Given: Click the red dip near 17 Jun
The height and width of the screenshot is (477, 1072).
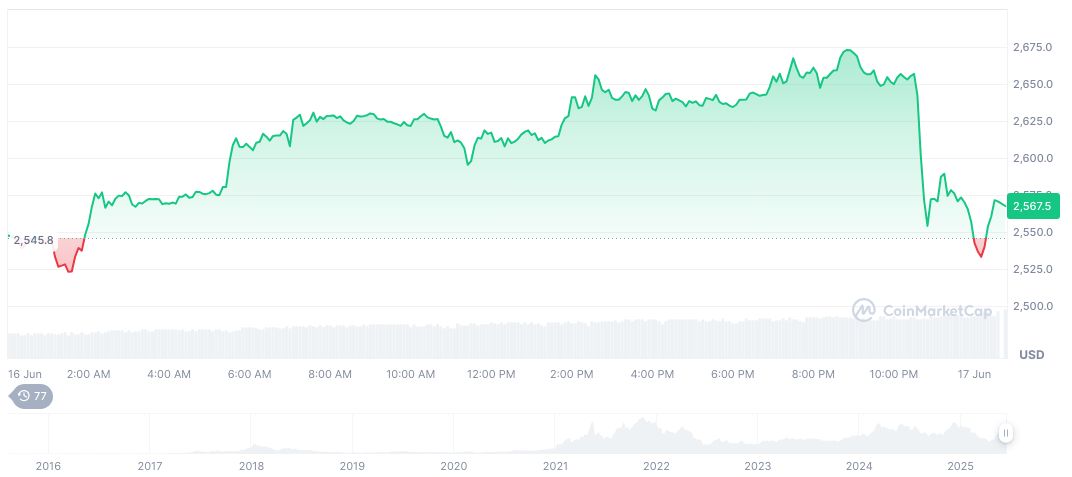Looking at the screenshot, I should tap(980, 248).
